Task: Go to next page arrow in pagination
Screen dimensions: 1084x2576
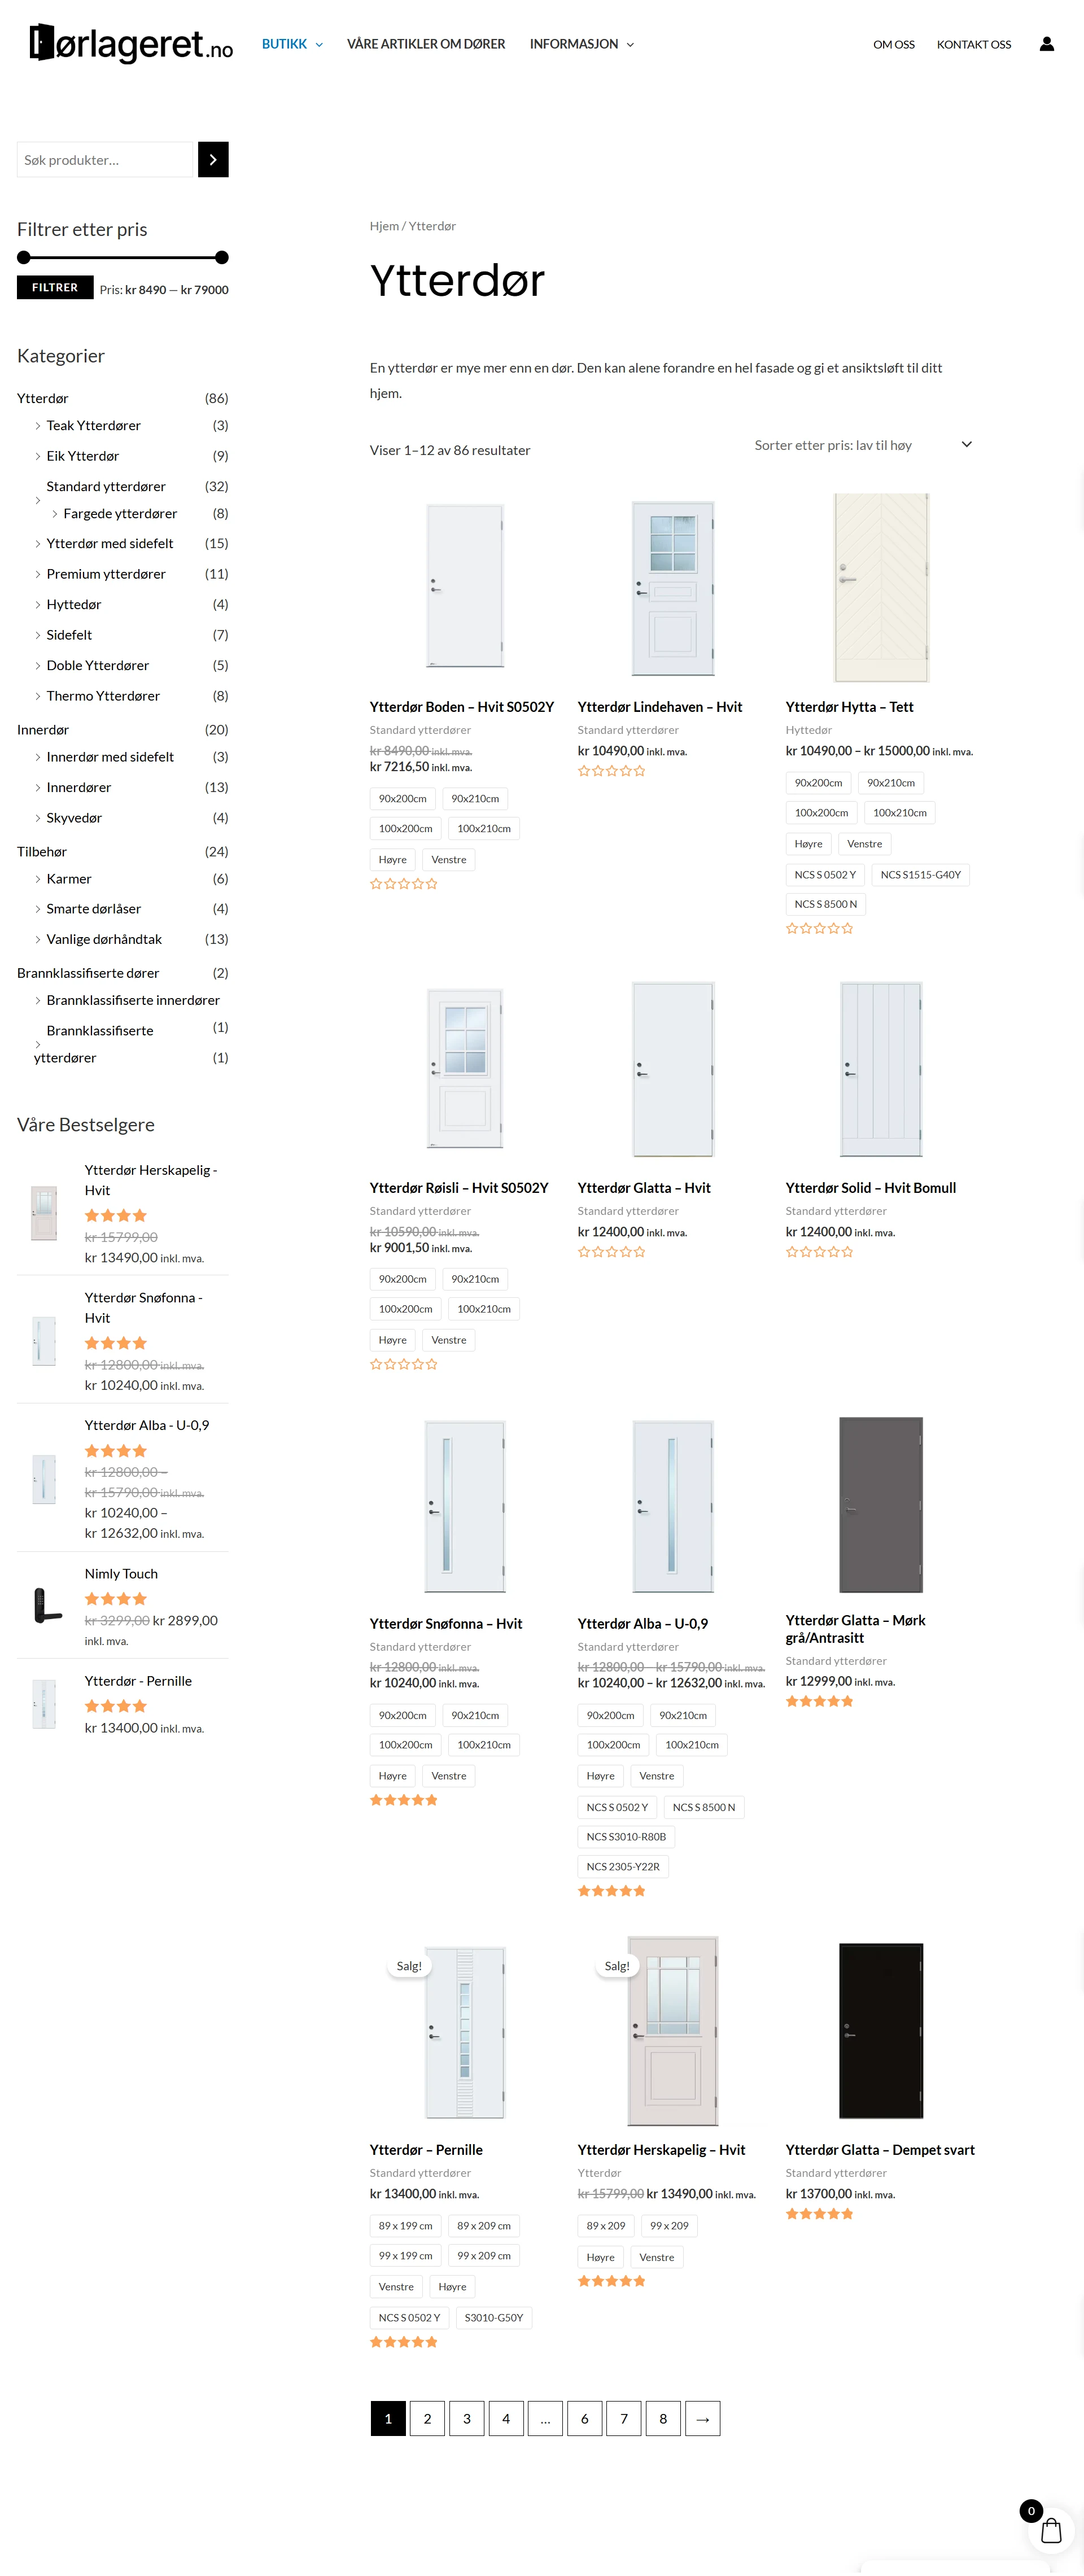Action: 702,2419
